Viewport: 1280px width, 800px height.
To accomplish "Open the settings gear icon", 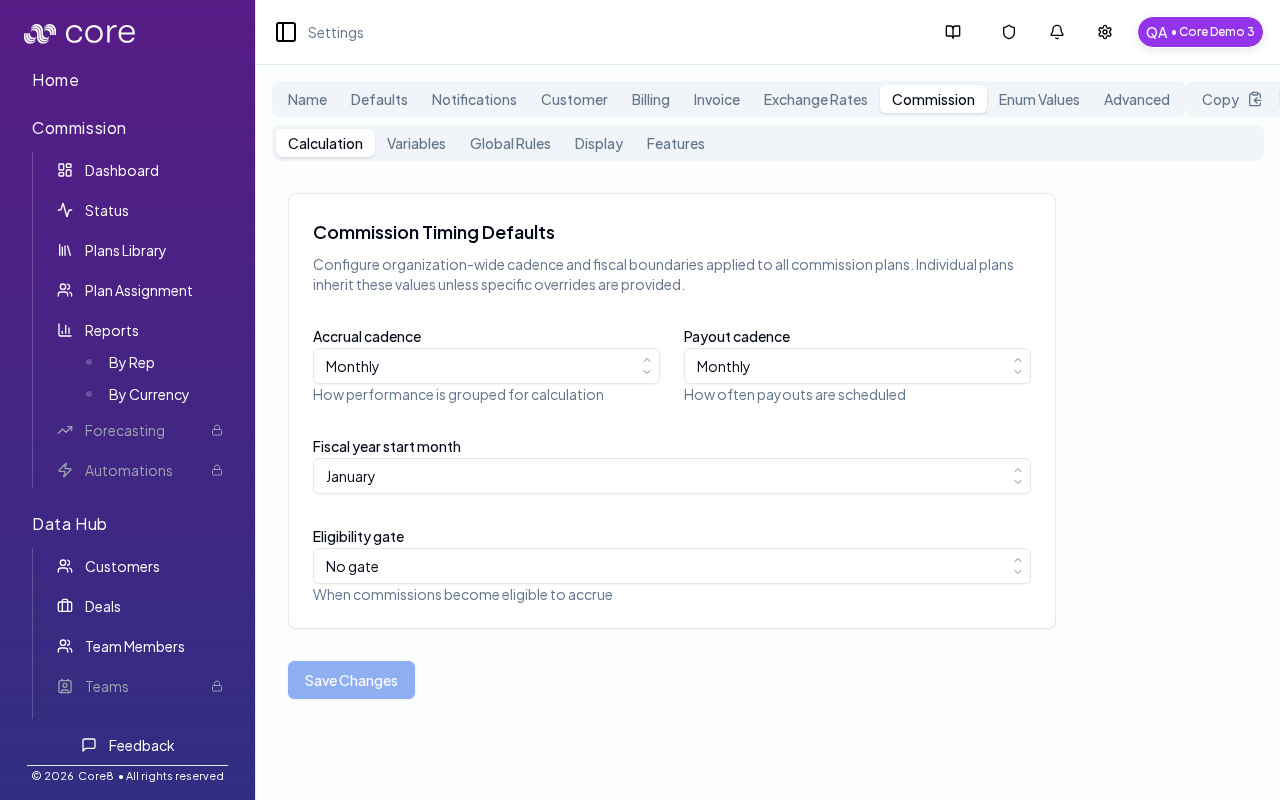I will coord(1105,32).
